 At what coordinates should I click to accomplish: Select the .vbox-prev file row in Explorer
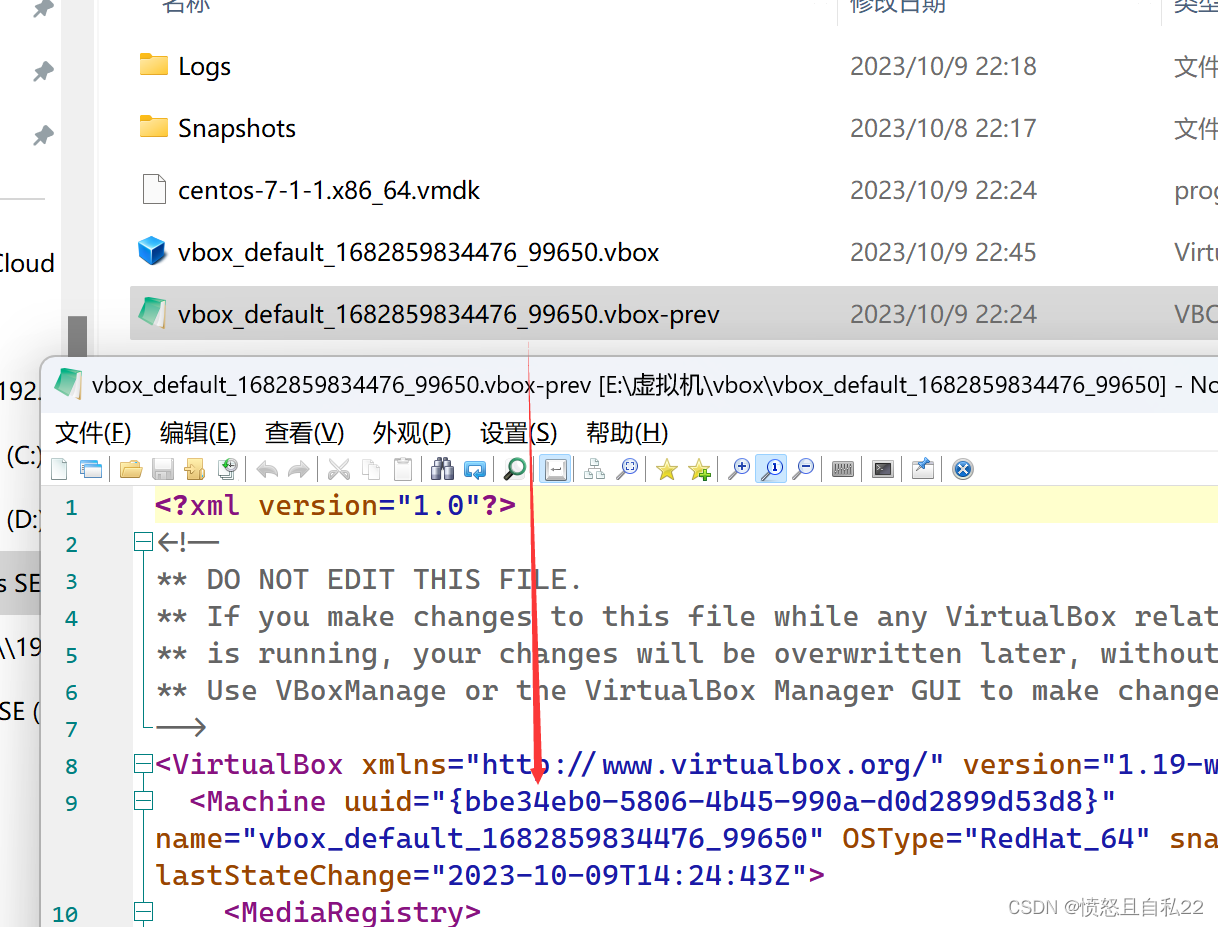click(x=674, y=315)
